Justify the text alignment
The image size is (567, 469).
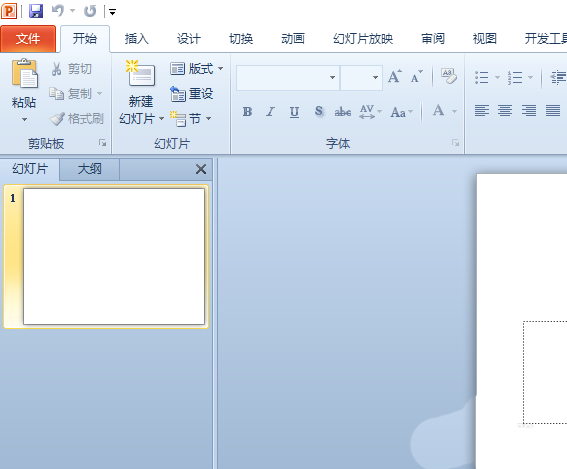tap(553, 110)
